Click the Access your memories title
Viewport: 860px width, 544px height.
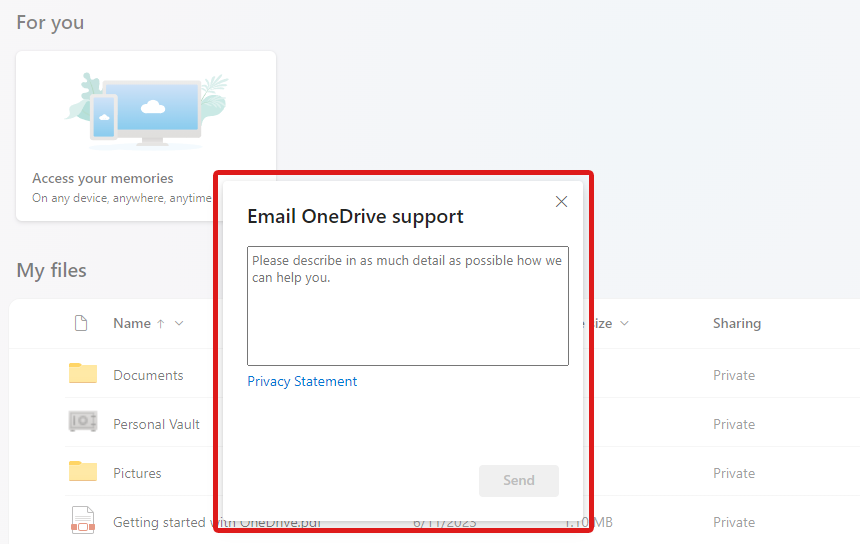[x=103, y=178]
